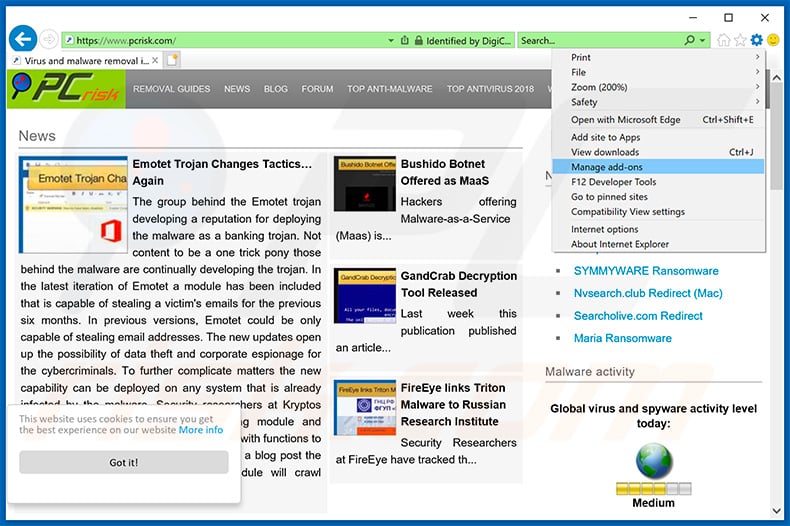
Task: Open FORUM nav item
Action: pyautogui.click(x=317, y=89)
